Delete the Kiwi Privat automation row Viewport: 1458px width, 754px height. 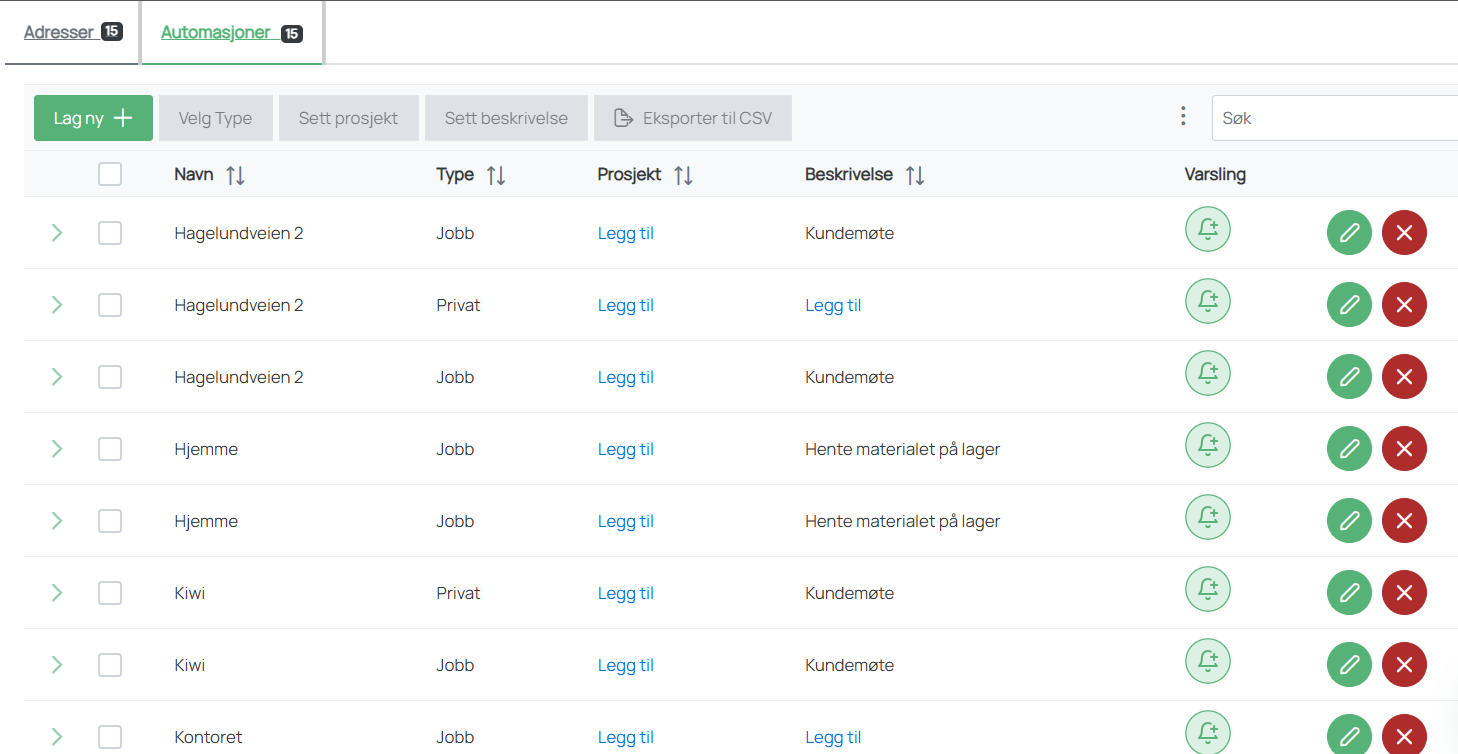pos(1404,593)
